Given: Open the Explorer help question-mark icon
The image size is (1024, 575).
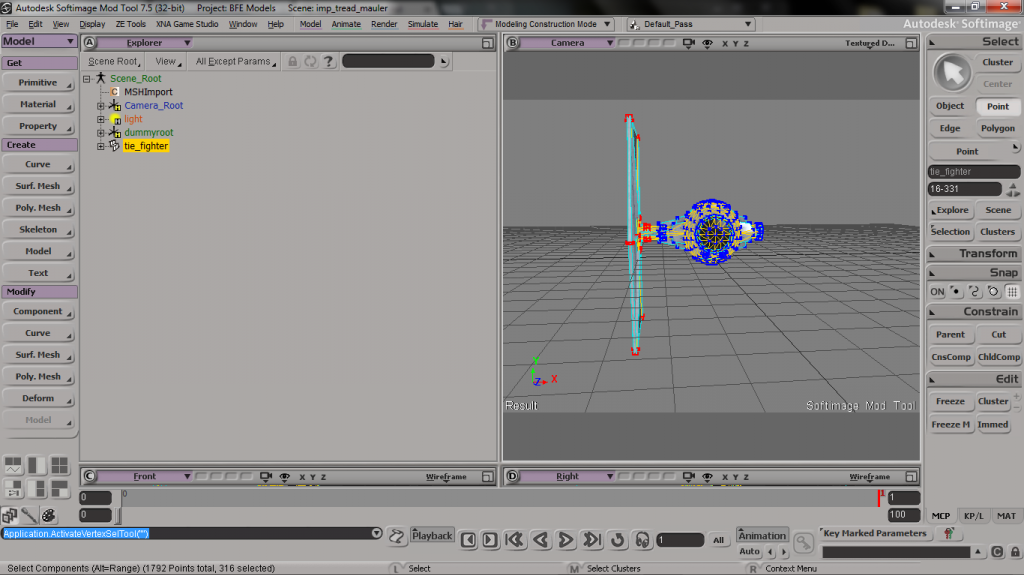Looking at the screenshot, I should (x=328, y=61).
